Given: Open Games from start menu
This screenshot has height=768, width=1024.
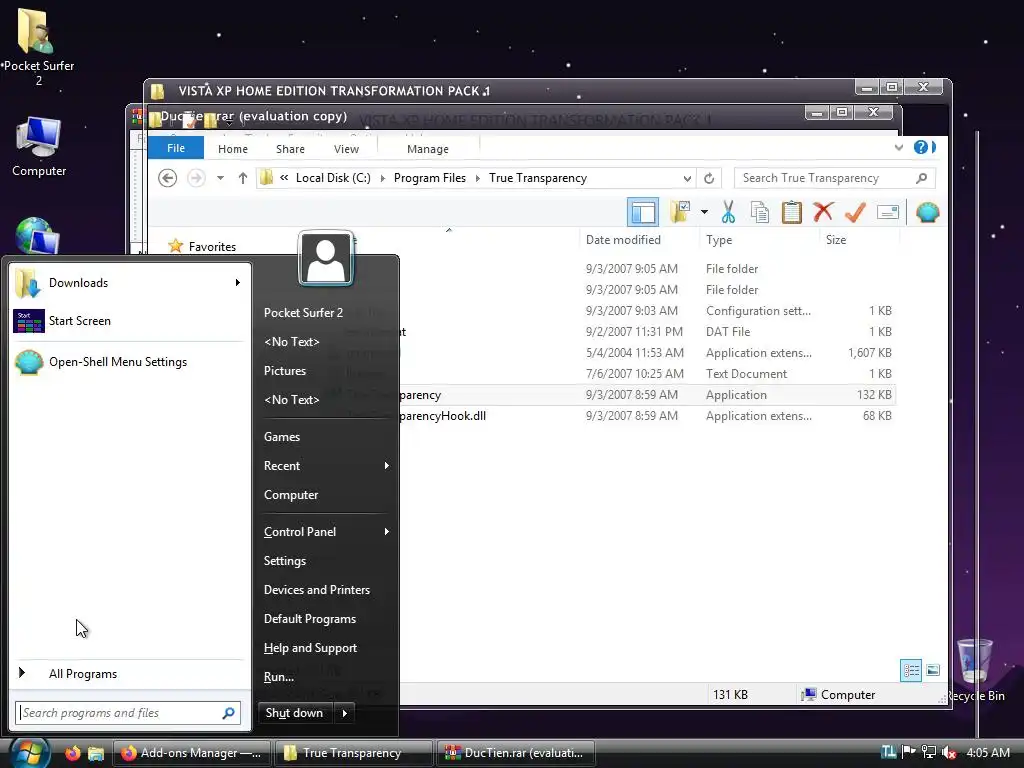Looking at the screenshot, I should [281, 437].
